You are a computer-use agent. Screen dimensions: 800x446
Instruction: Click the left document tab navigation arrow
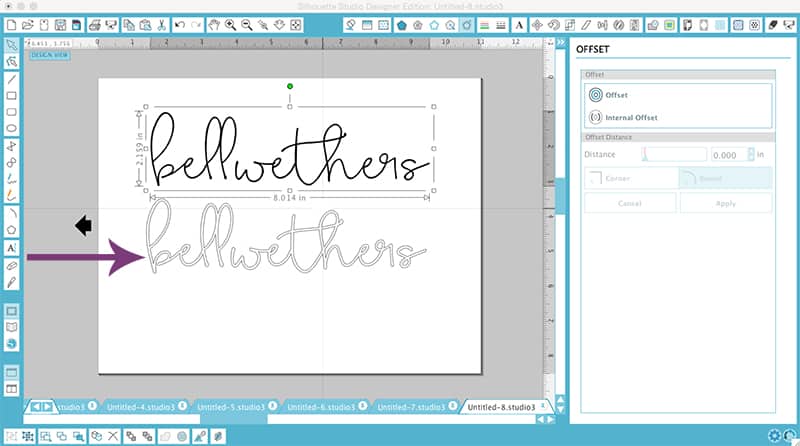[36, 407]
